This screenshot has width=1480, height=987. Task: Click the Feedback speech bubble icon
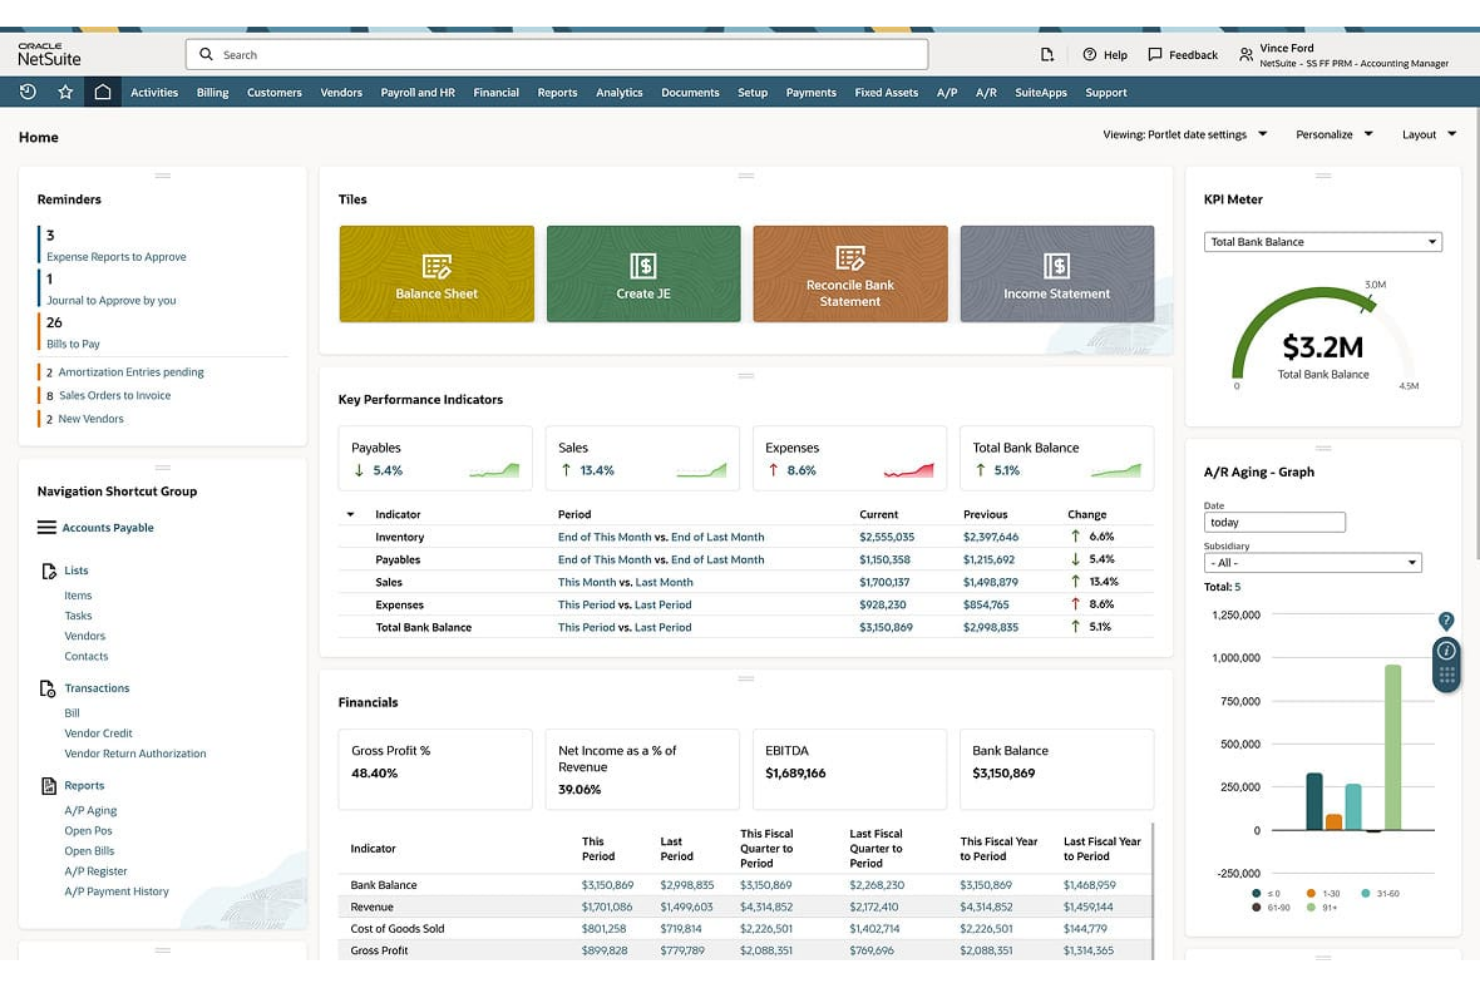pos(1155,55)
